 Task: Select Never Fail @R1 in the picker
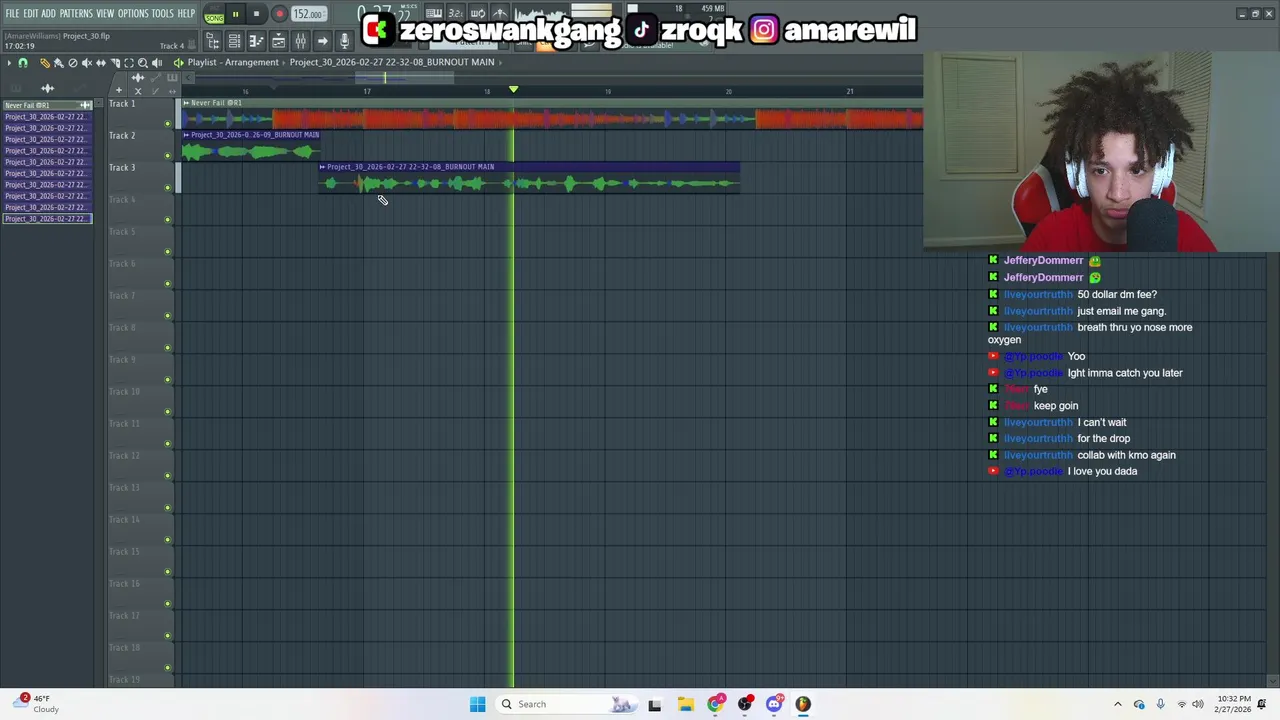tap(46, 105)
